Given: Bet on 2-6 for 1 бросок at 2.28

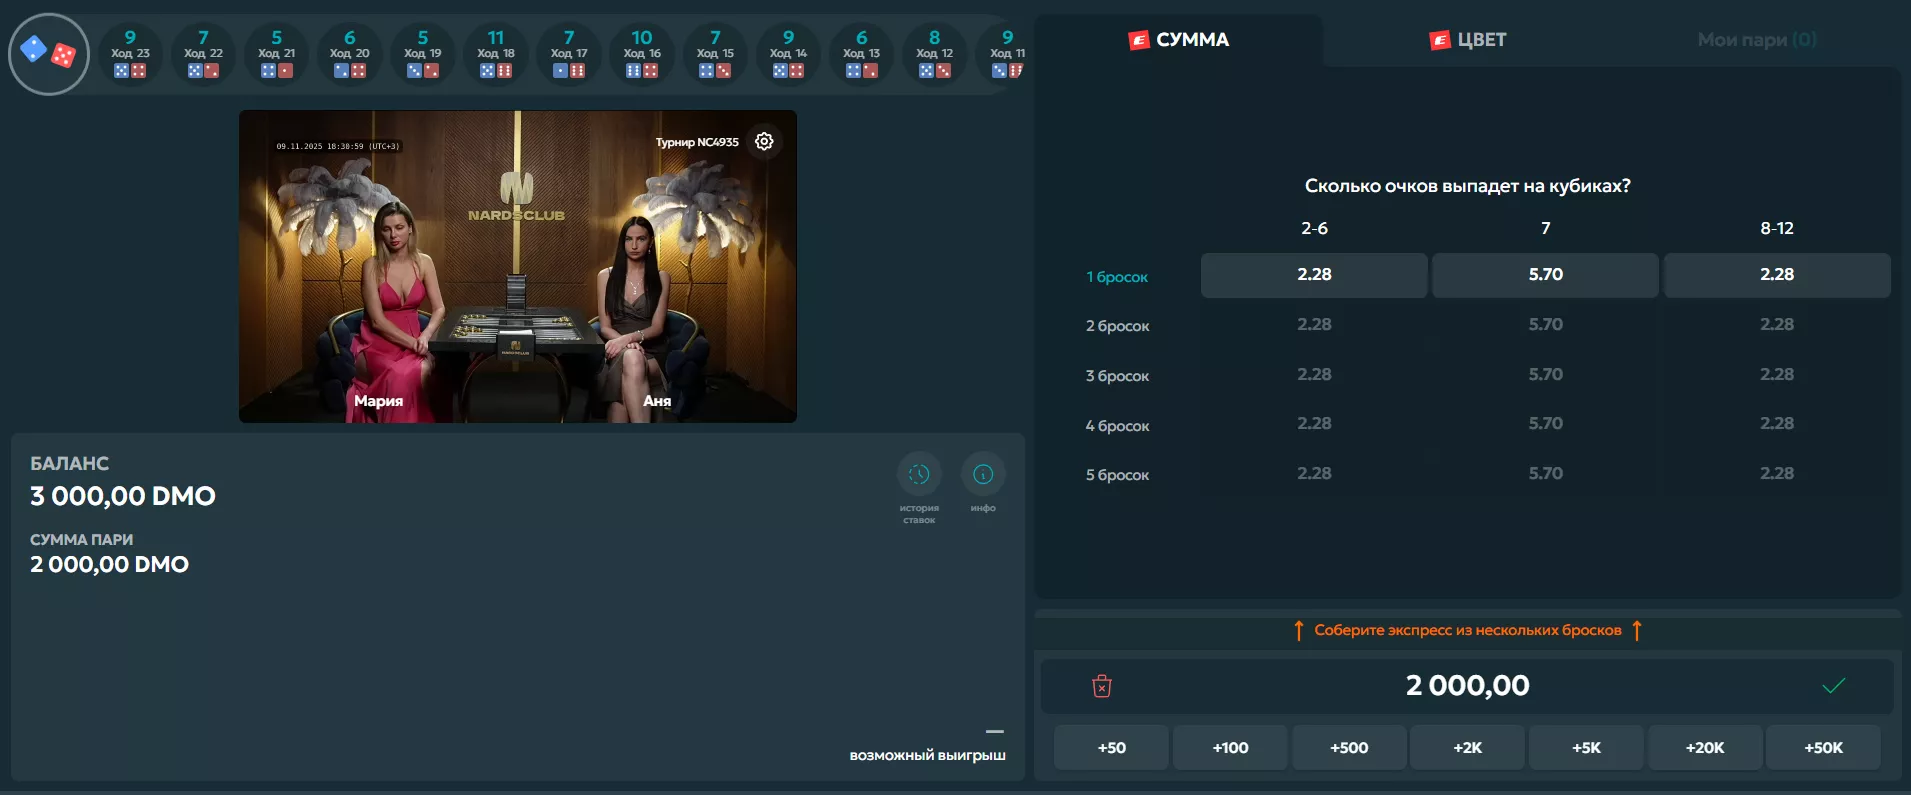Looking at the screenshot, I should point(1313,275).
